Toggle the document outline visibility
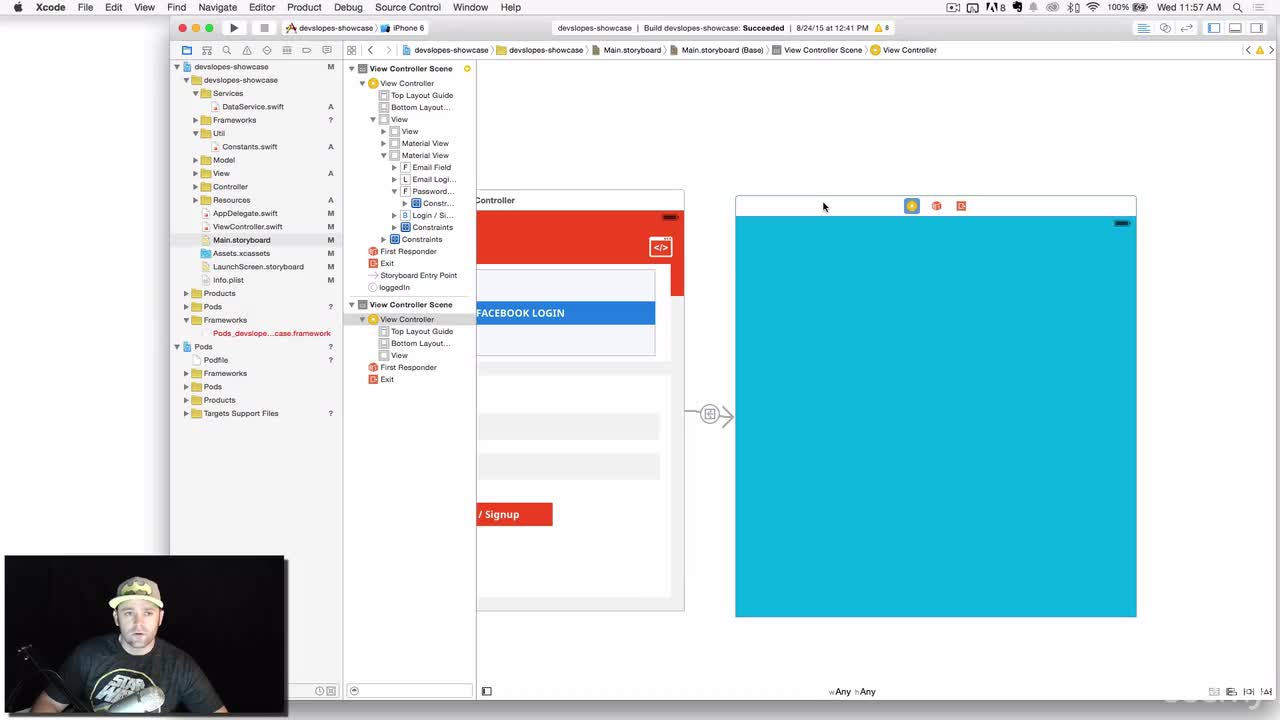This screenshot has width=1280, height=720. (487, 691)
